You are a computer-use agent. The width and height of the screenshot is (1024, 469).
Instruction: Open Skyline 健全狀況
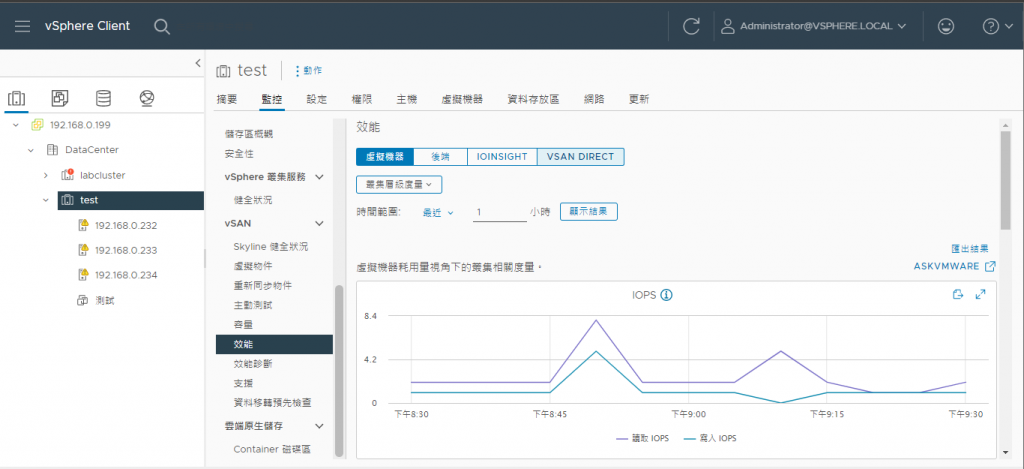tap(270, 247)
